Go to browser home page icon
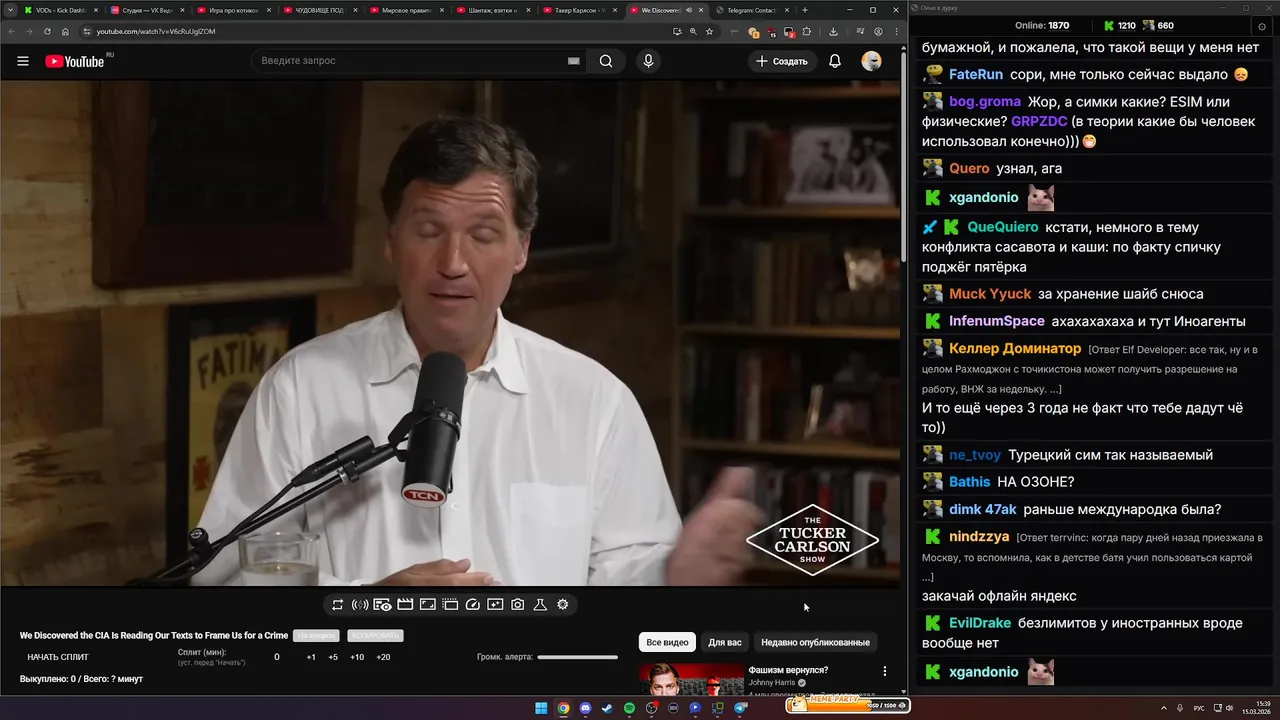Image resolution: width=1280 pixels, height=720 pixels. pyautogui.click(x=65, y=31)
